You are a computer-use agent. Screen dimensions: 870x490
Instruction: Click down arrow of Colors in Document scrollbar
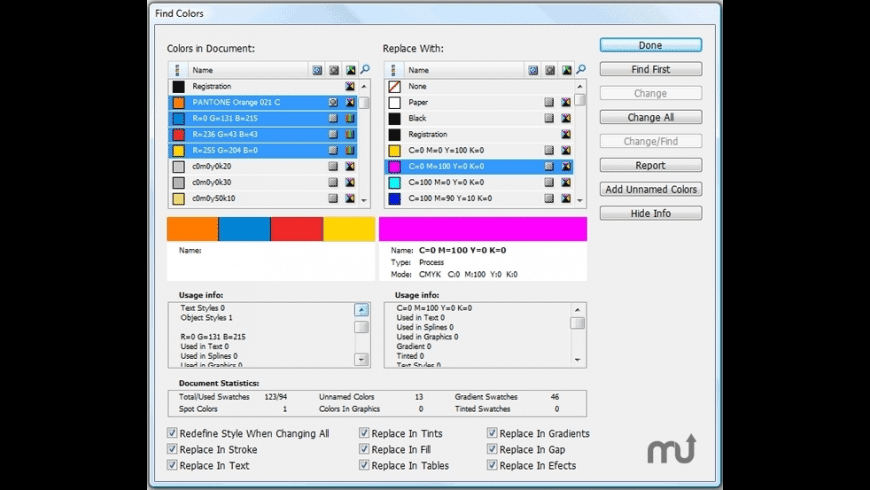tap(364, 200)
